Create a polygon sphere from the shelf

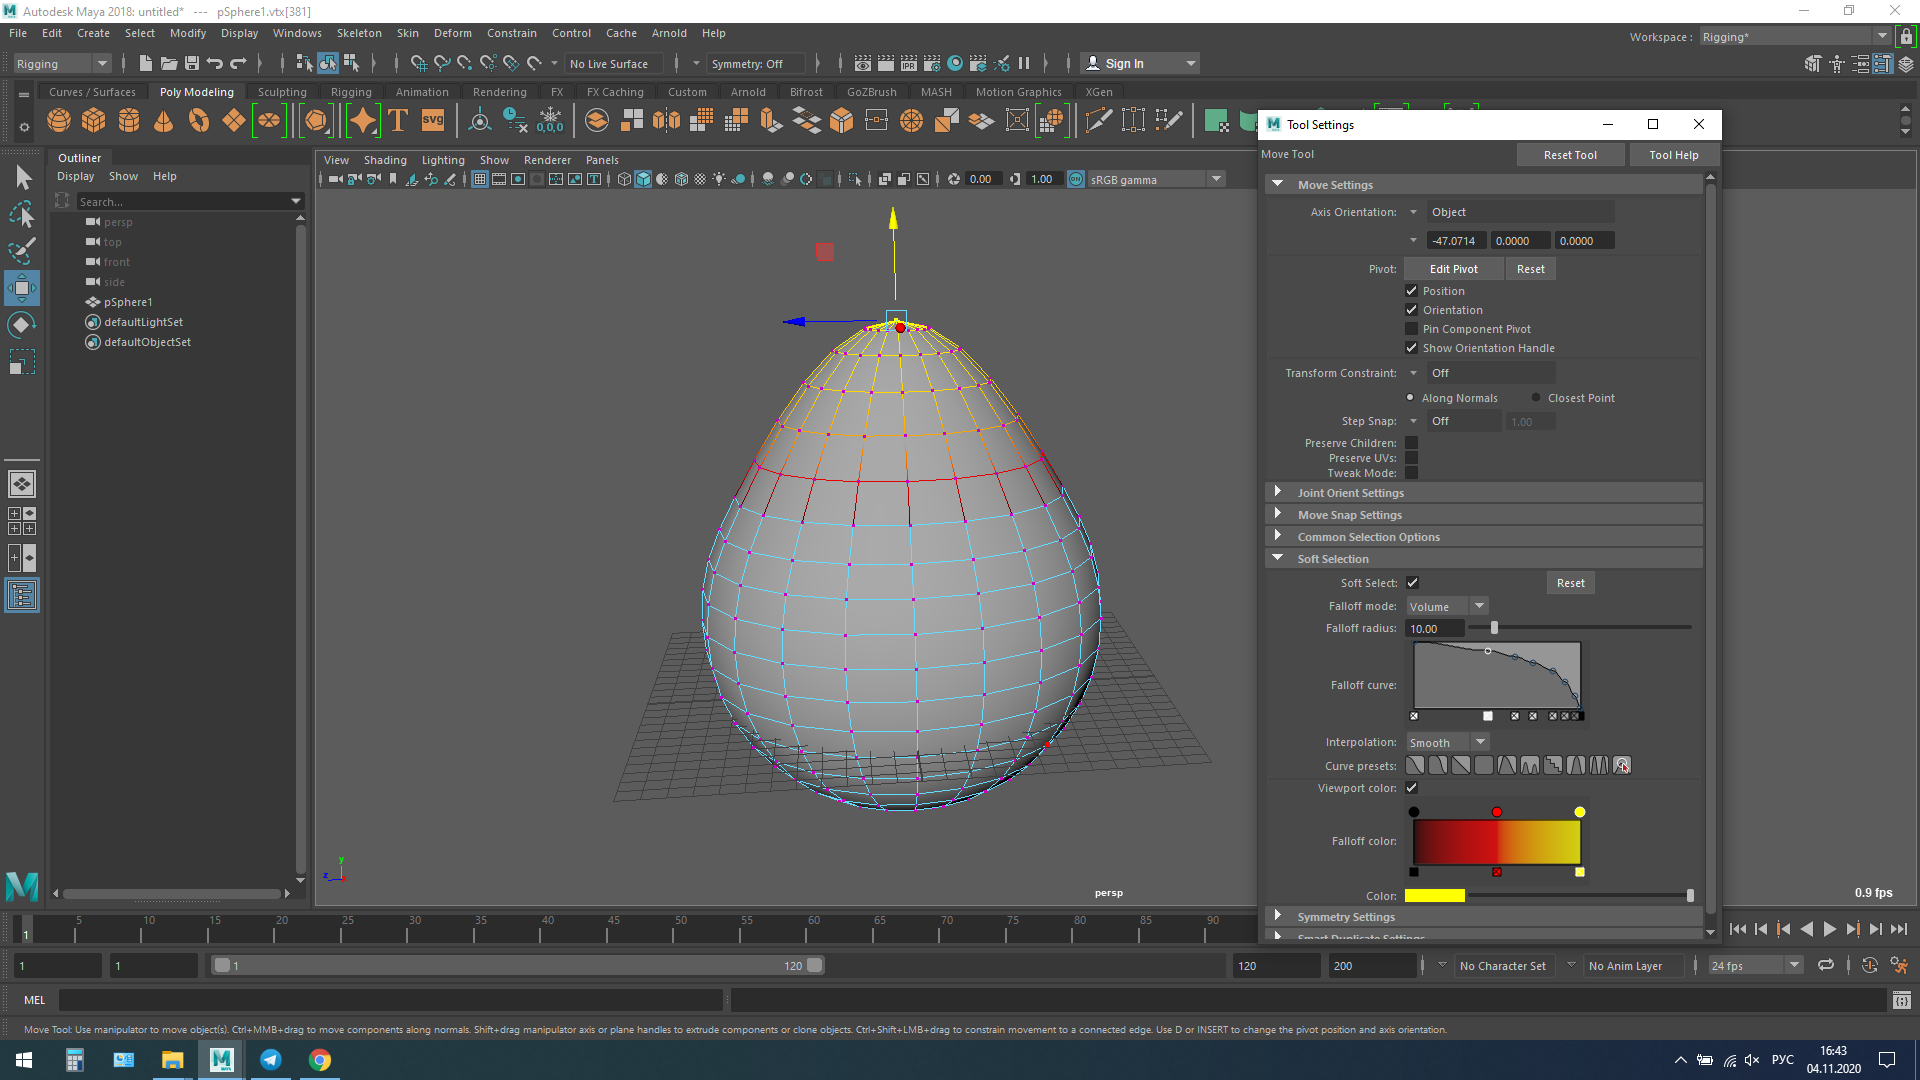tap(59, 121)
